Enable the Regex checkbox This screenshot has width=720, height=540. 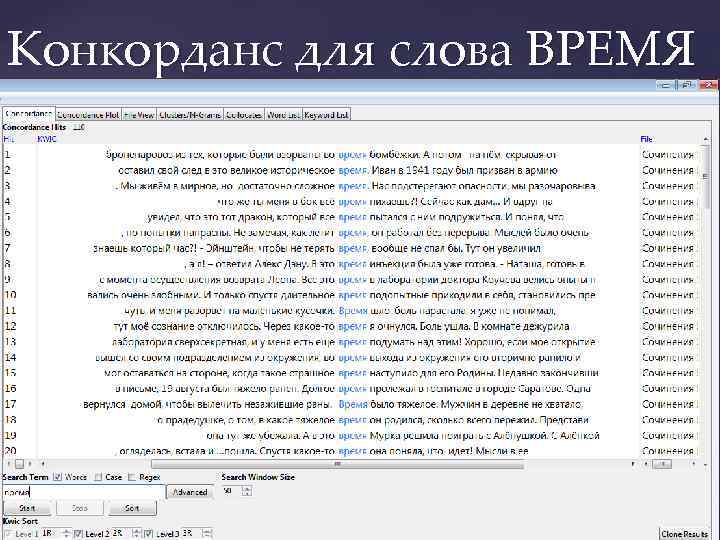pyautogui.click(x=132, y=477)
